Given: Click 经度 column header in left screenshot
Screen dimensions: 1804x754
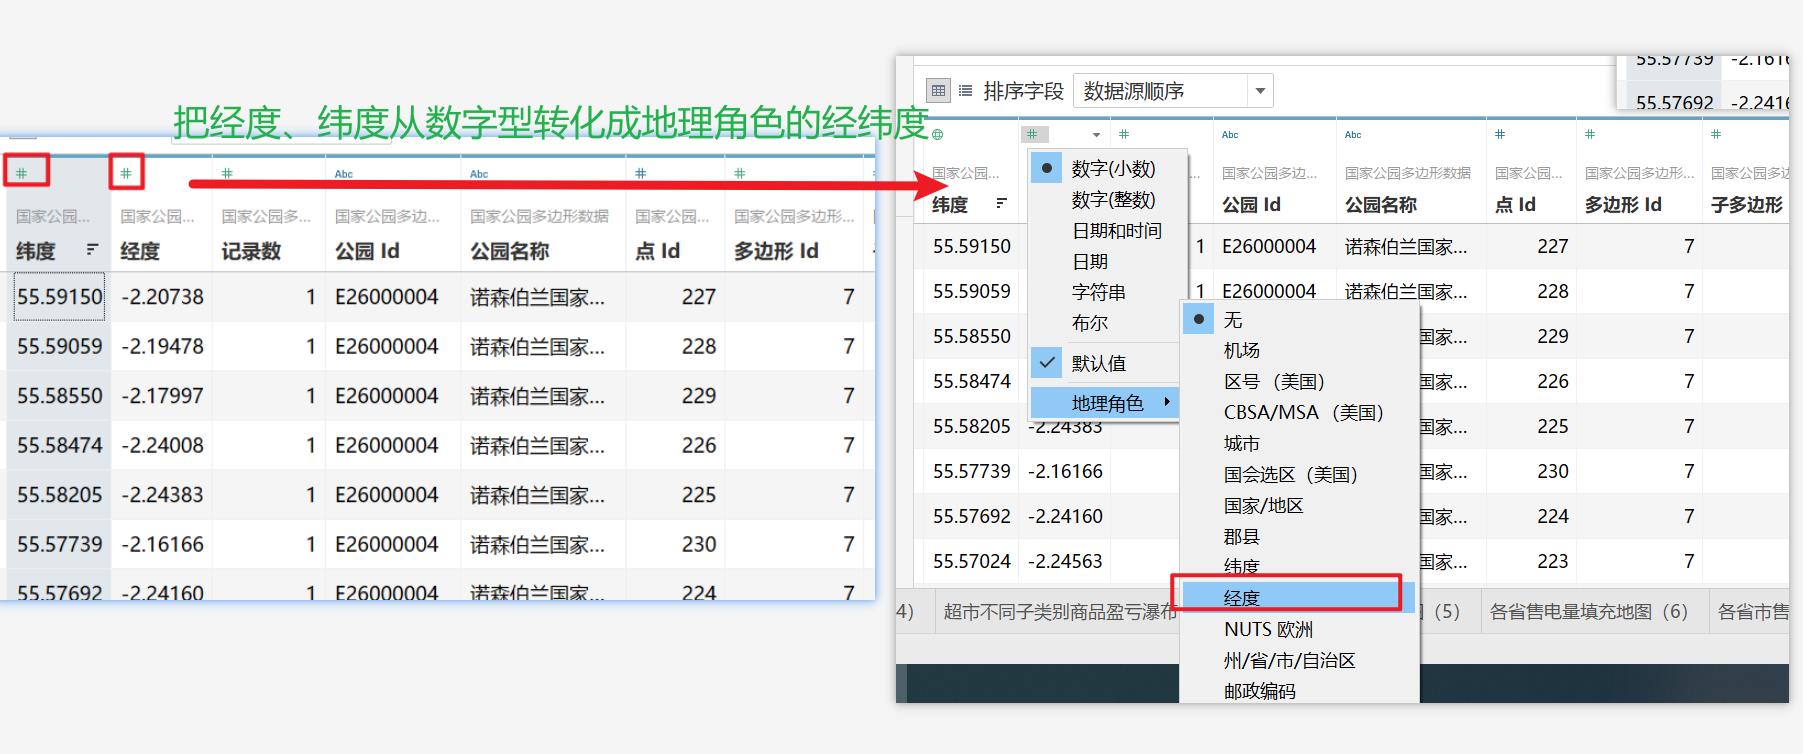Looking at the screenshot, I should (140, 251).
